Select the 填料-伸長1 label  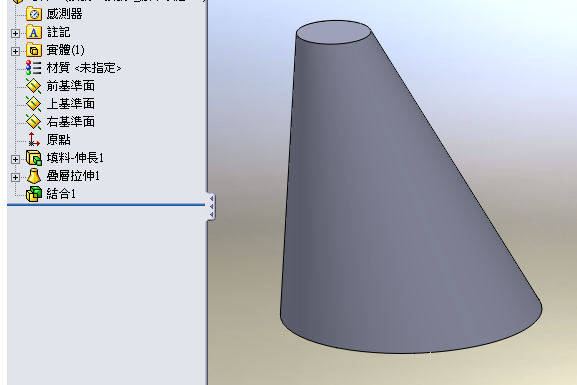[x=75, y=158]
